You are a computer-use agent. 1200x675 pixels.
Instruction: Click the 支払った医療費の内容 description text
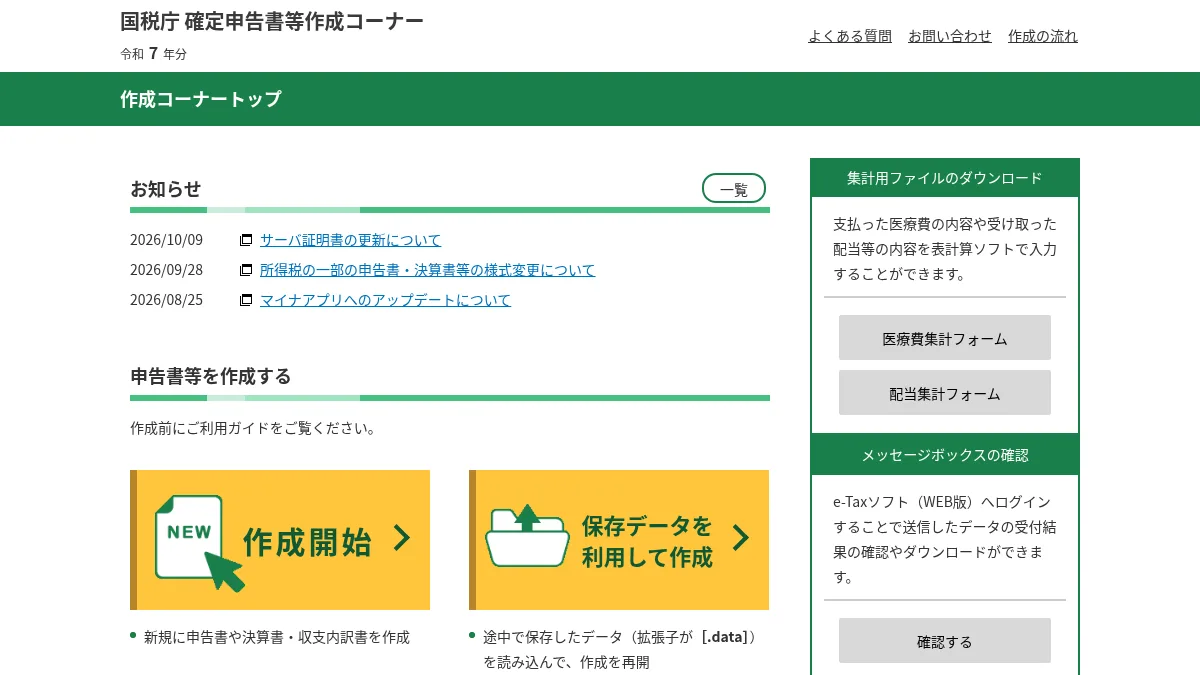tap(945, 249)
